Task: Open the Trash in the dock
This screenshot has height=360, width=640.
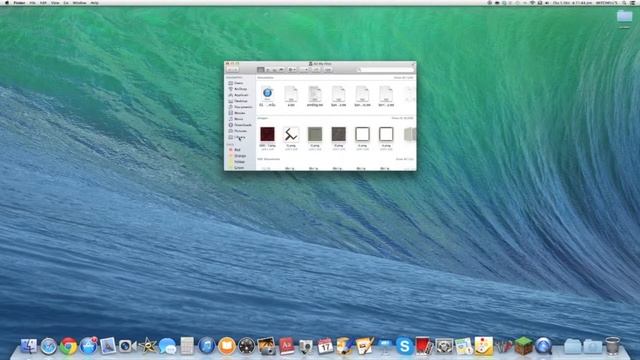Action: pos(612,346)
